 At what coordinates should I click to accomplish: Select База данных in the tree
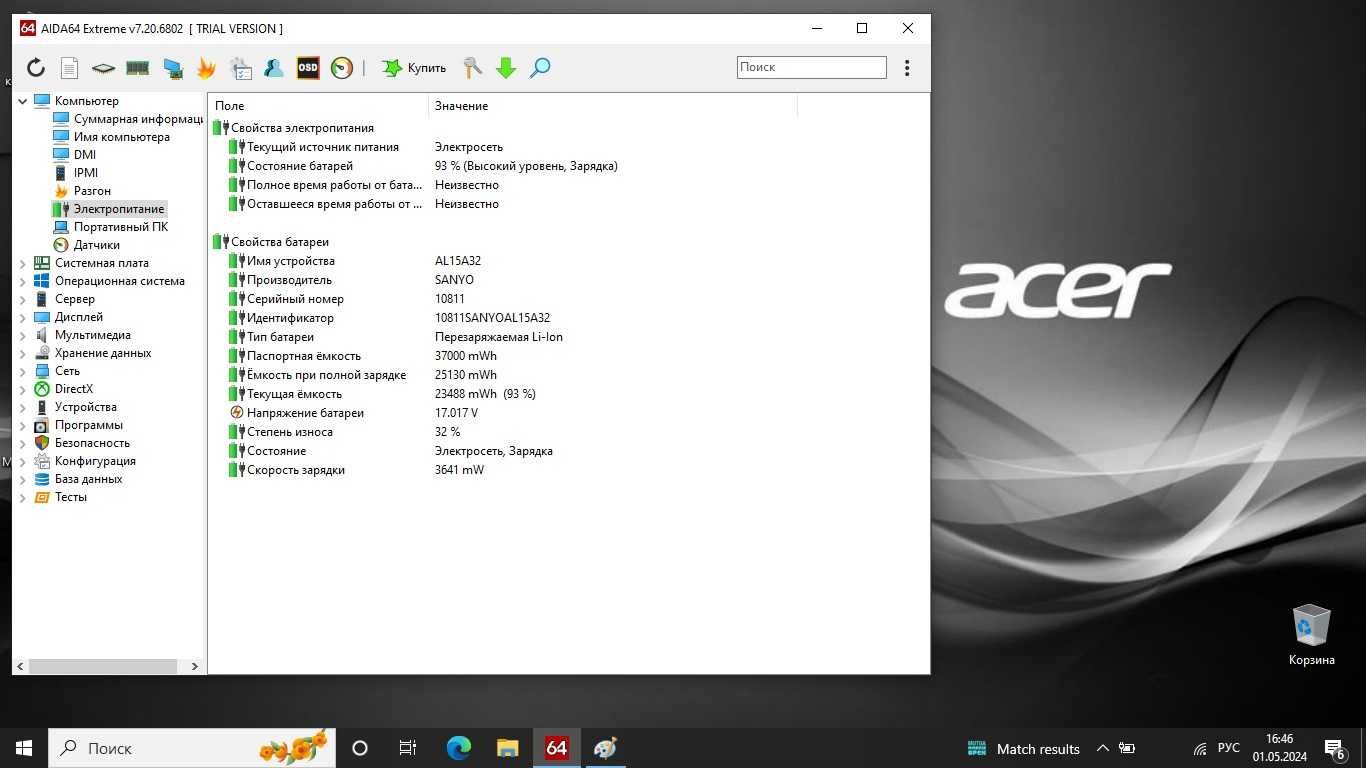pyautogui.click(x=79, y=479)
